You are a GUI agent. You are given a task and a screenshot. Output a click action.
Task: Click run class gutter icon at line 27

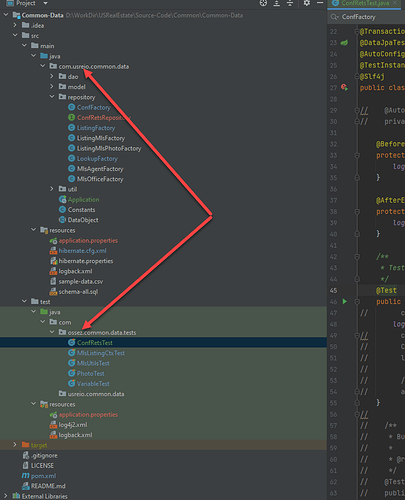345,87
